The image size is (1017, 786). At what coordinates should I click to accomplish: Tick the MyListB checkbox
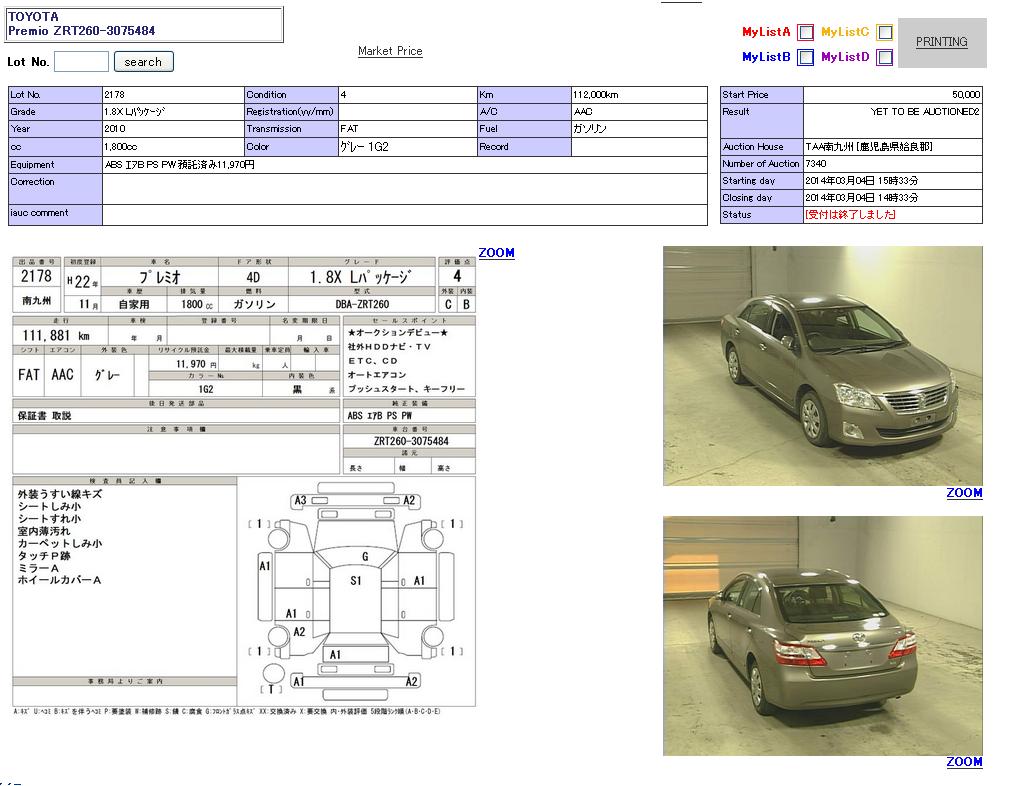805,58
